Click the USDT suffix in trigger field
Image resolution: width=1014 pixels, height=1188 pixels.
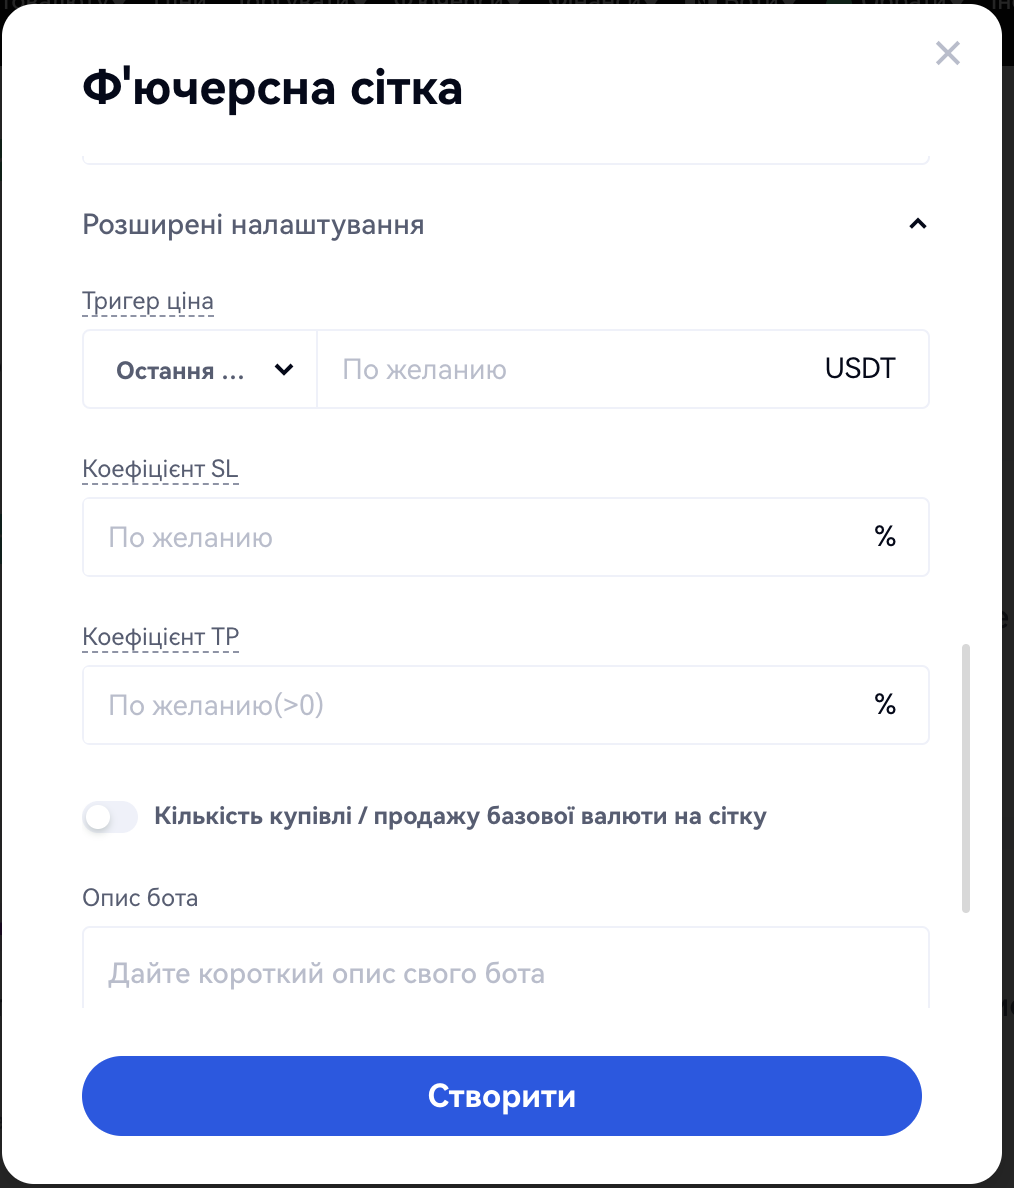[x=860, y=369]
